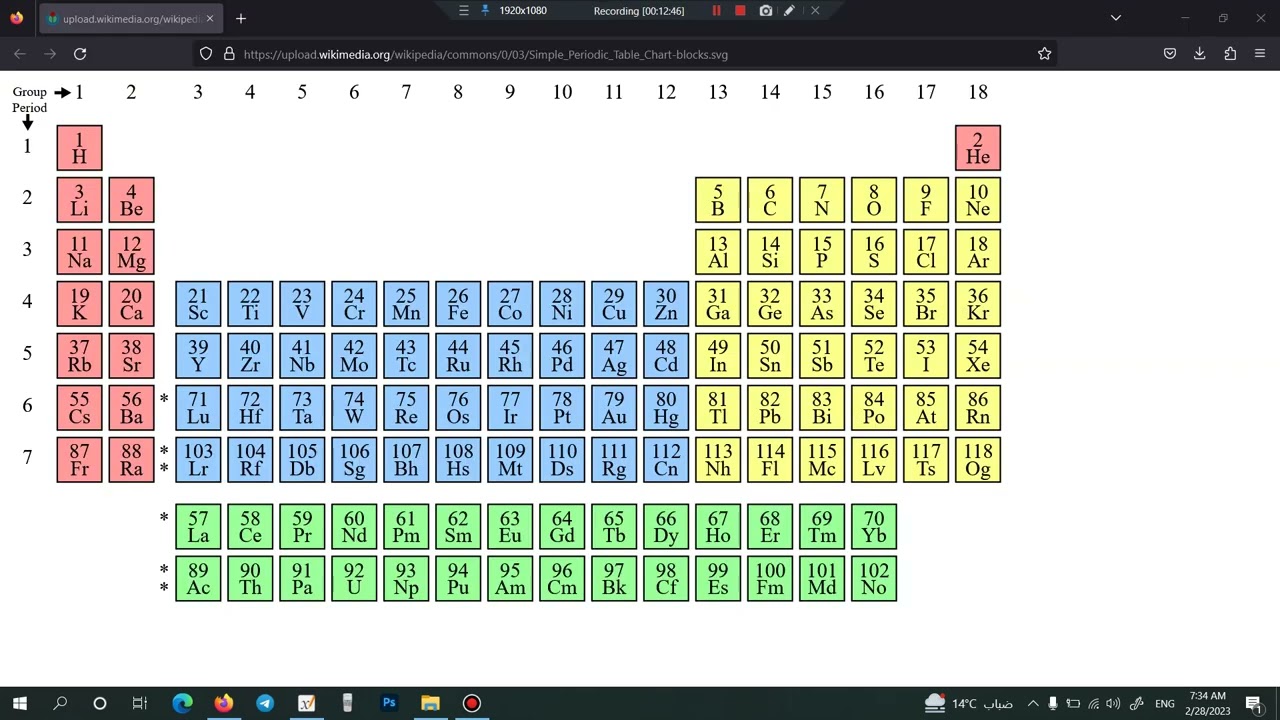The height and width of the screenshot is (720, 1280).
Task: Show hidden system tray icons
Action: pos(1033,703)
